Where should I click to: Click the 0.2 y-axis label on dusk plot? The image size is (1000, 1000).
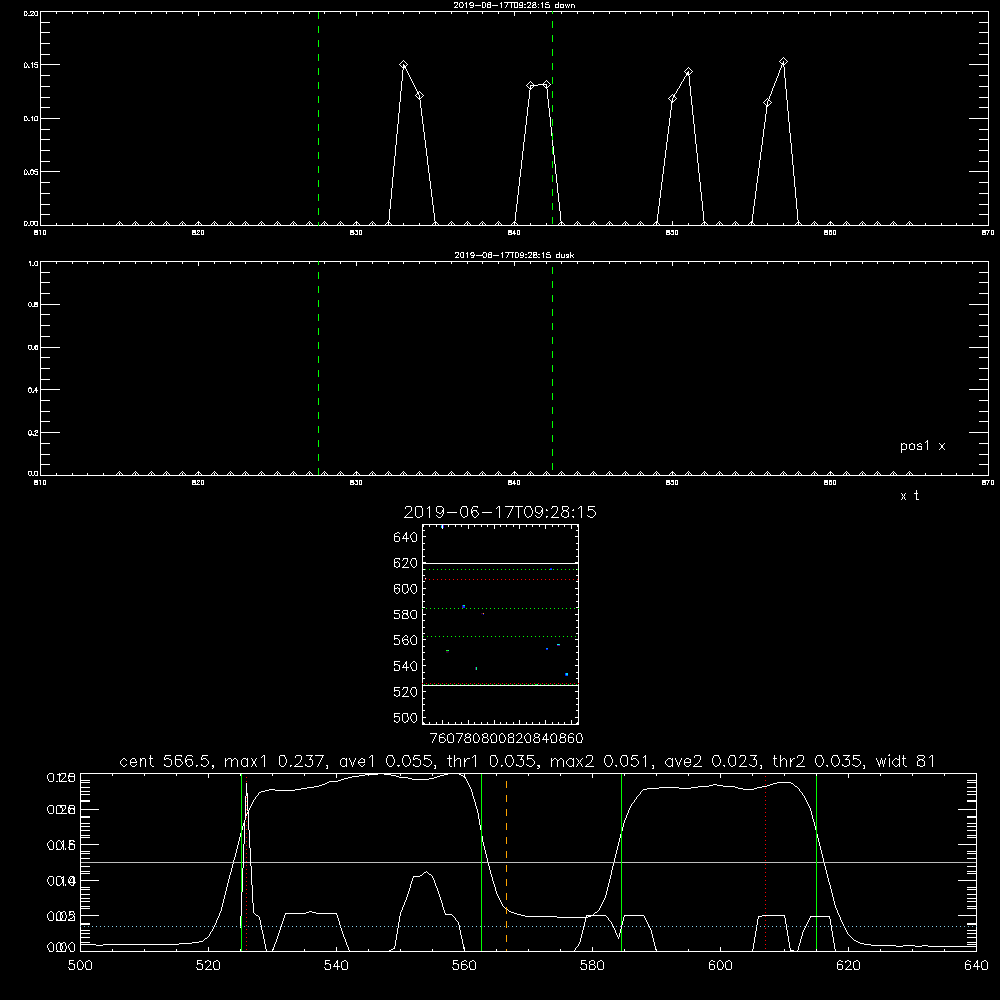[33, 432]
